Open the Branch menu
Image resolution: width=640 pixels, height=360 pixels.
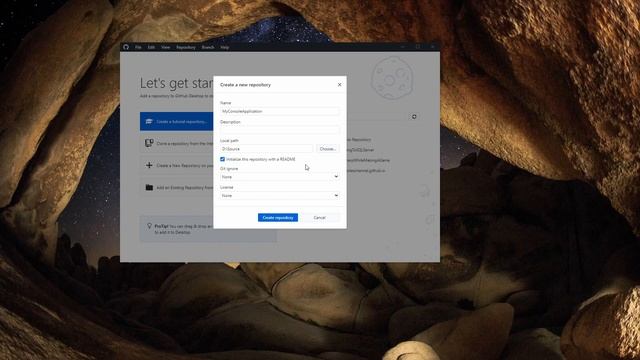pos(208,47)
